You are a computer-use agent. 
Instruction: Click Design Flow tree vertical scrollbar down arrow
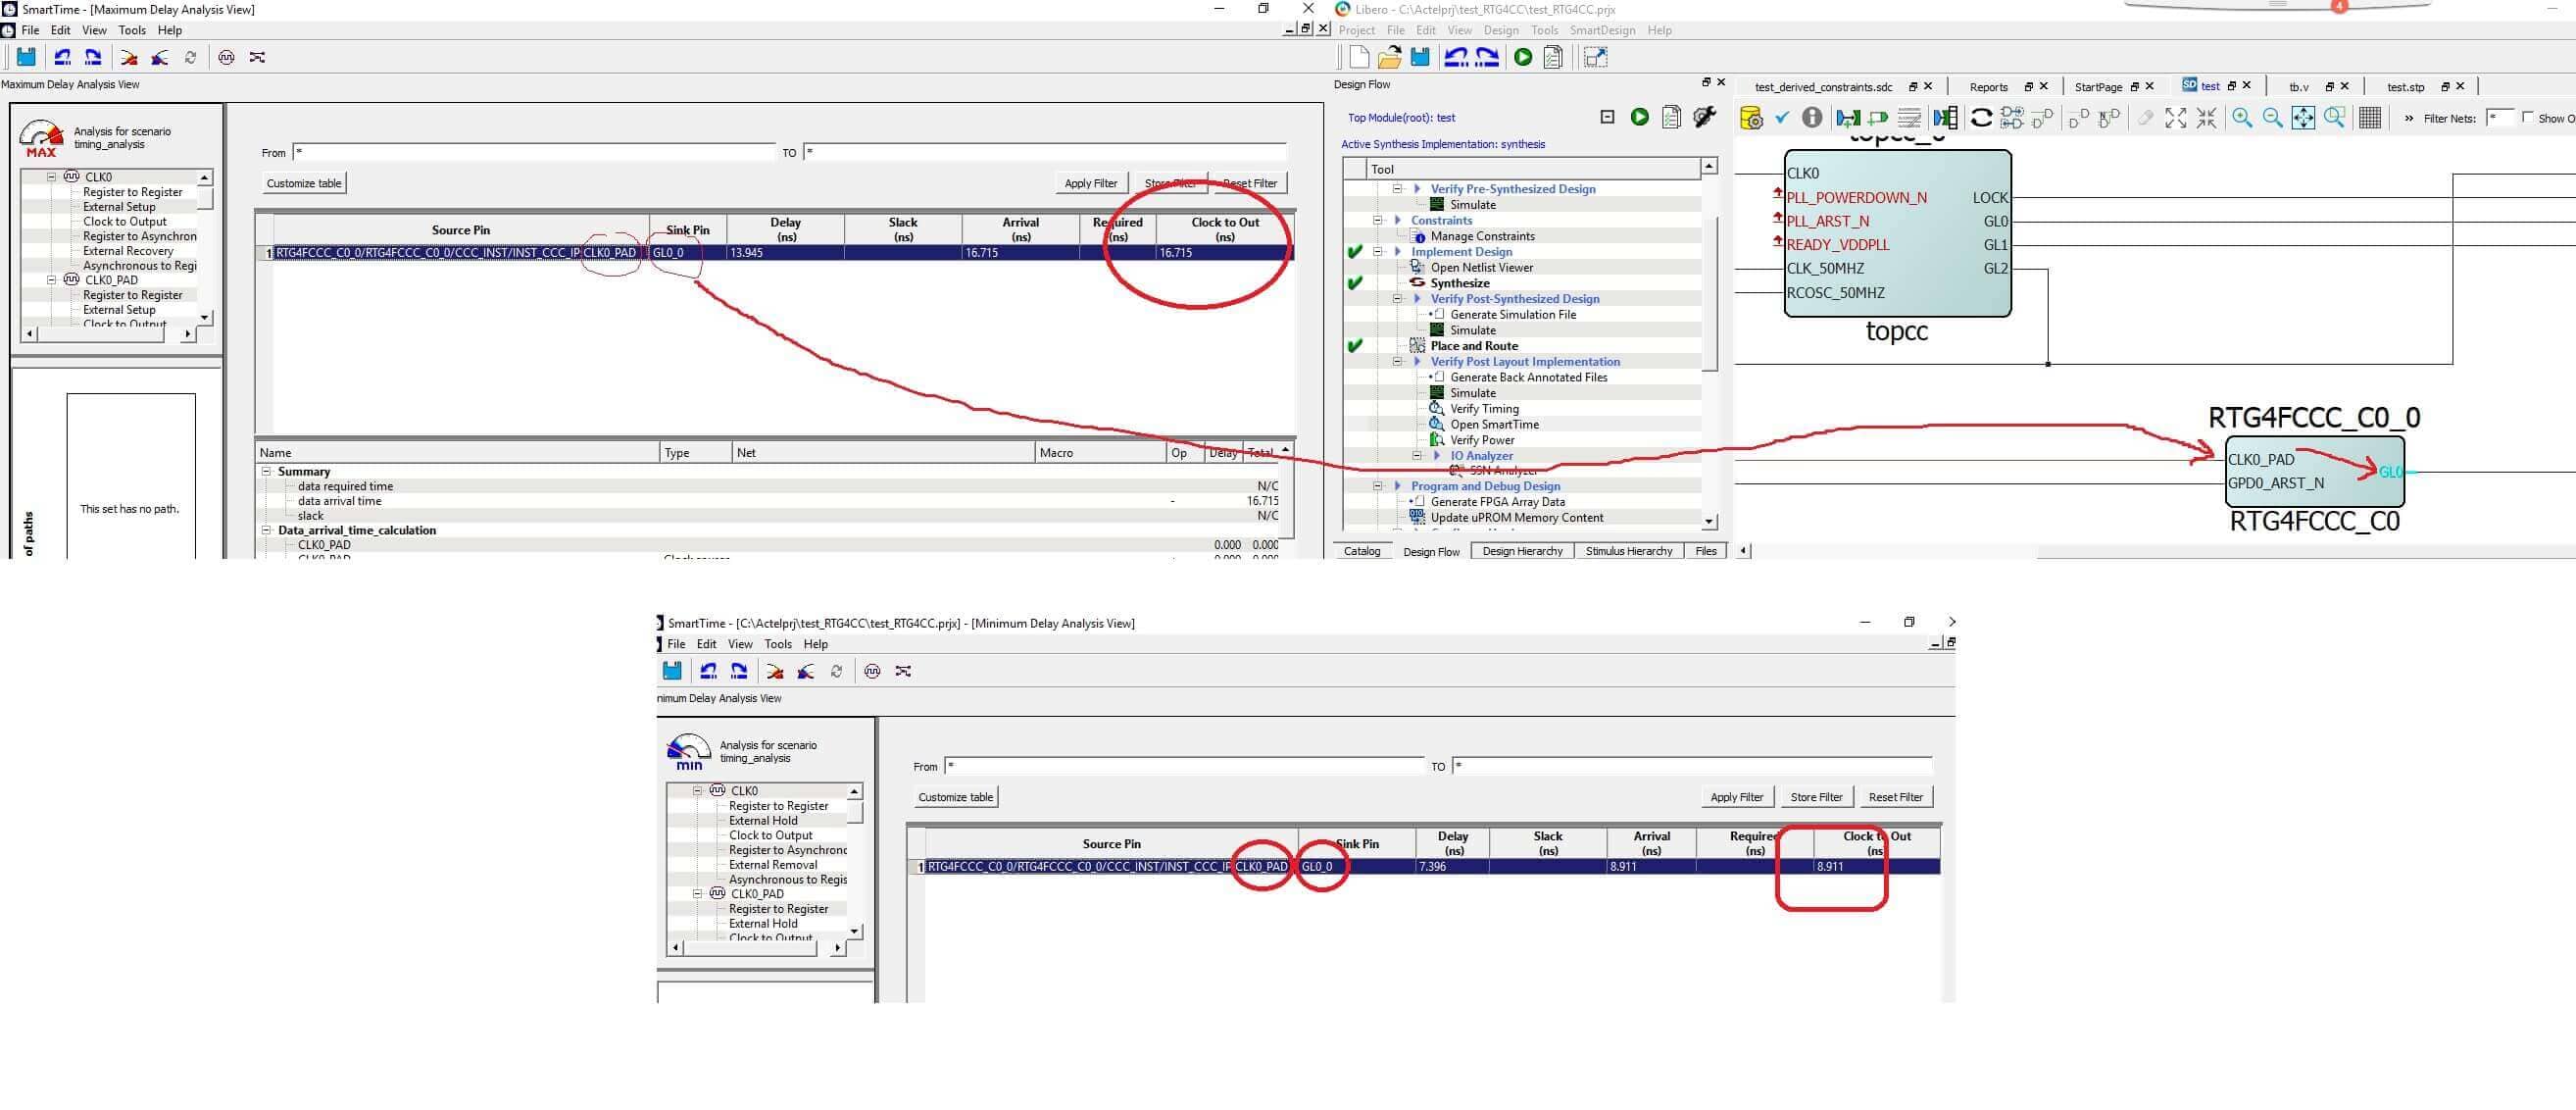tap(1709, 521)
